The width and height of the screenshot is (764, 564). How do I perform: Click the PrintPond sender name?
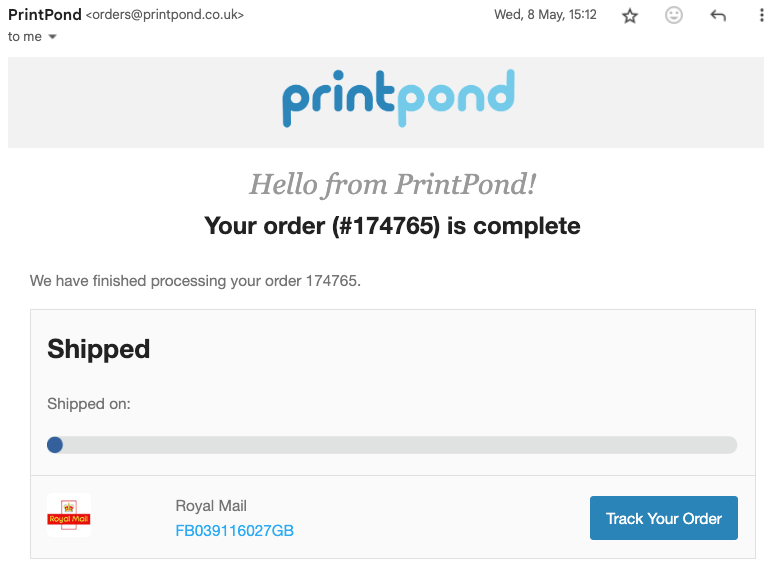pos(44,15)
